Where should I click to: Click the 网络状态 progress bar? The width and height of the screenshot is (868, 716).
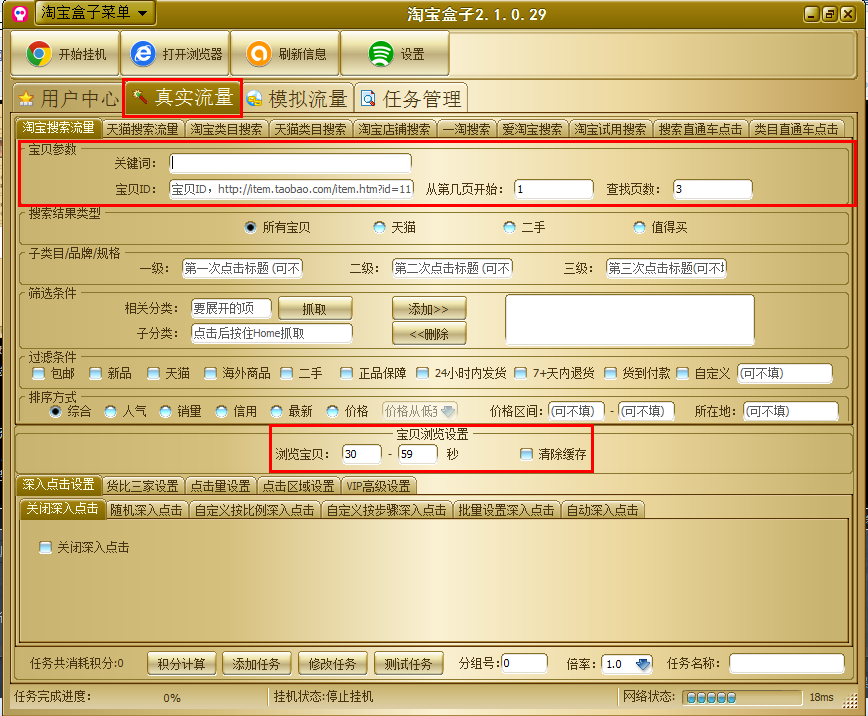coord(742,697)
